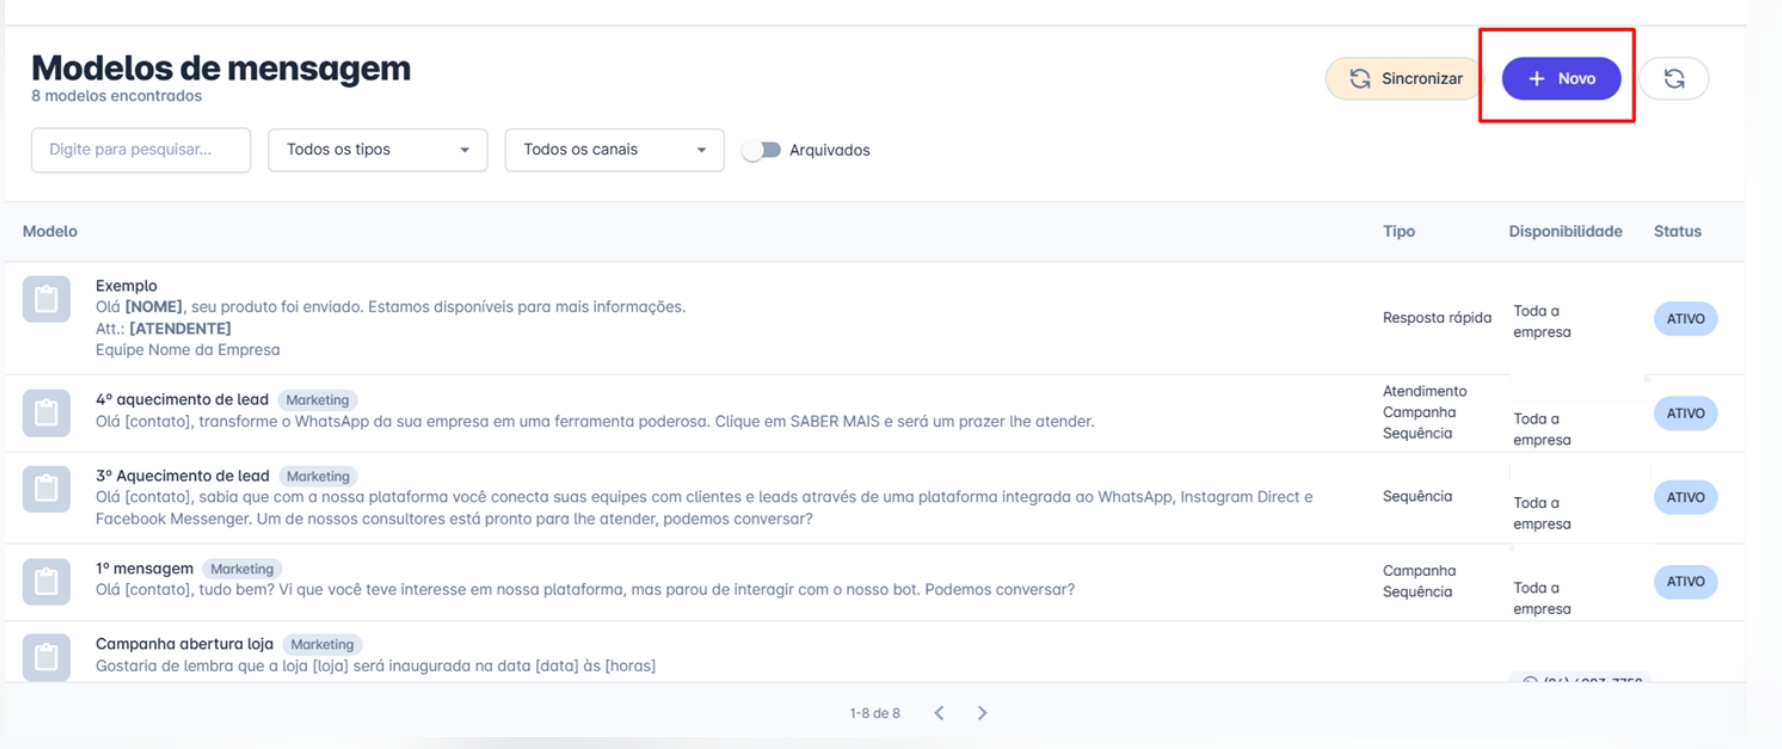Click Marketing tag on Campanha abertura loja
Screen dimensions: 1782x749
click(x=322, y=645)
